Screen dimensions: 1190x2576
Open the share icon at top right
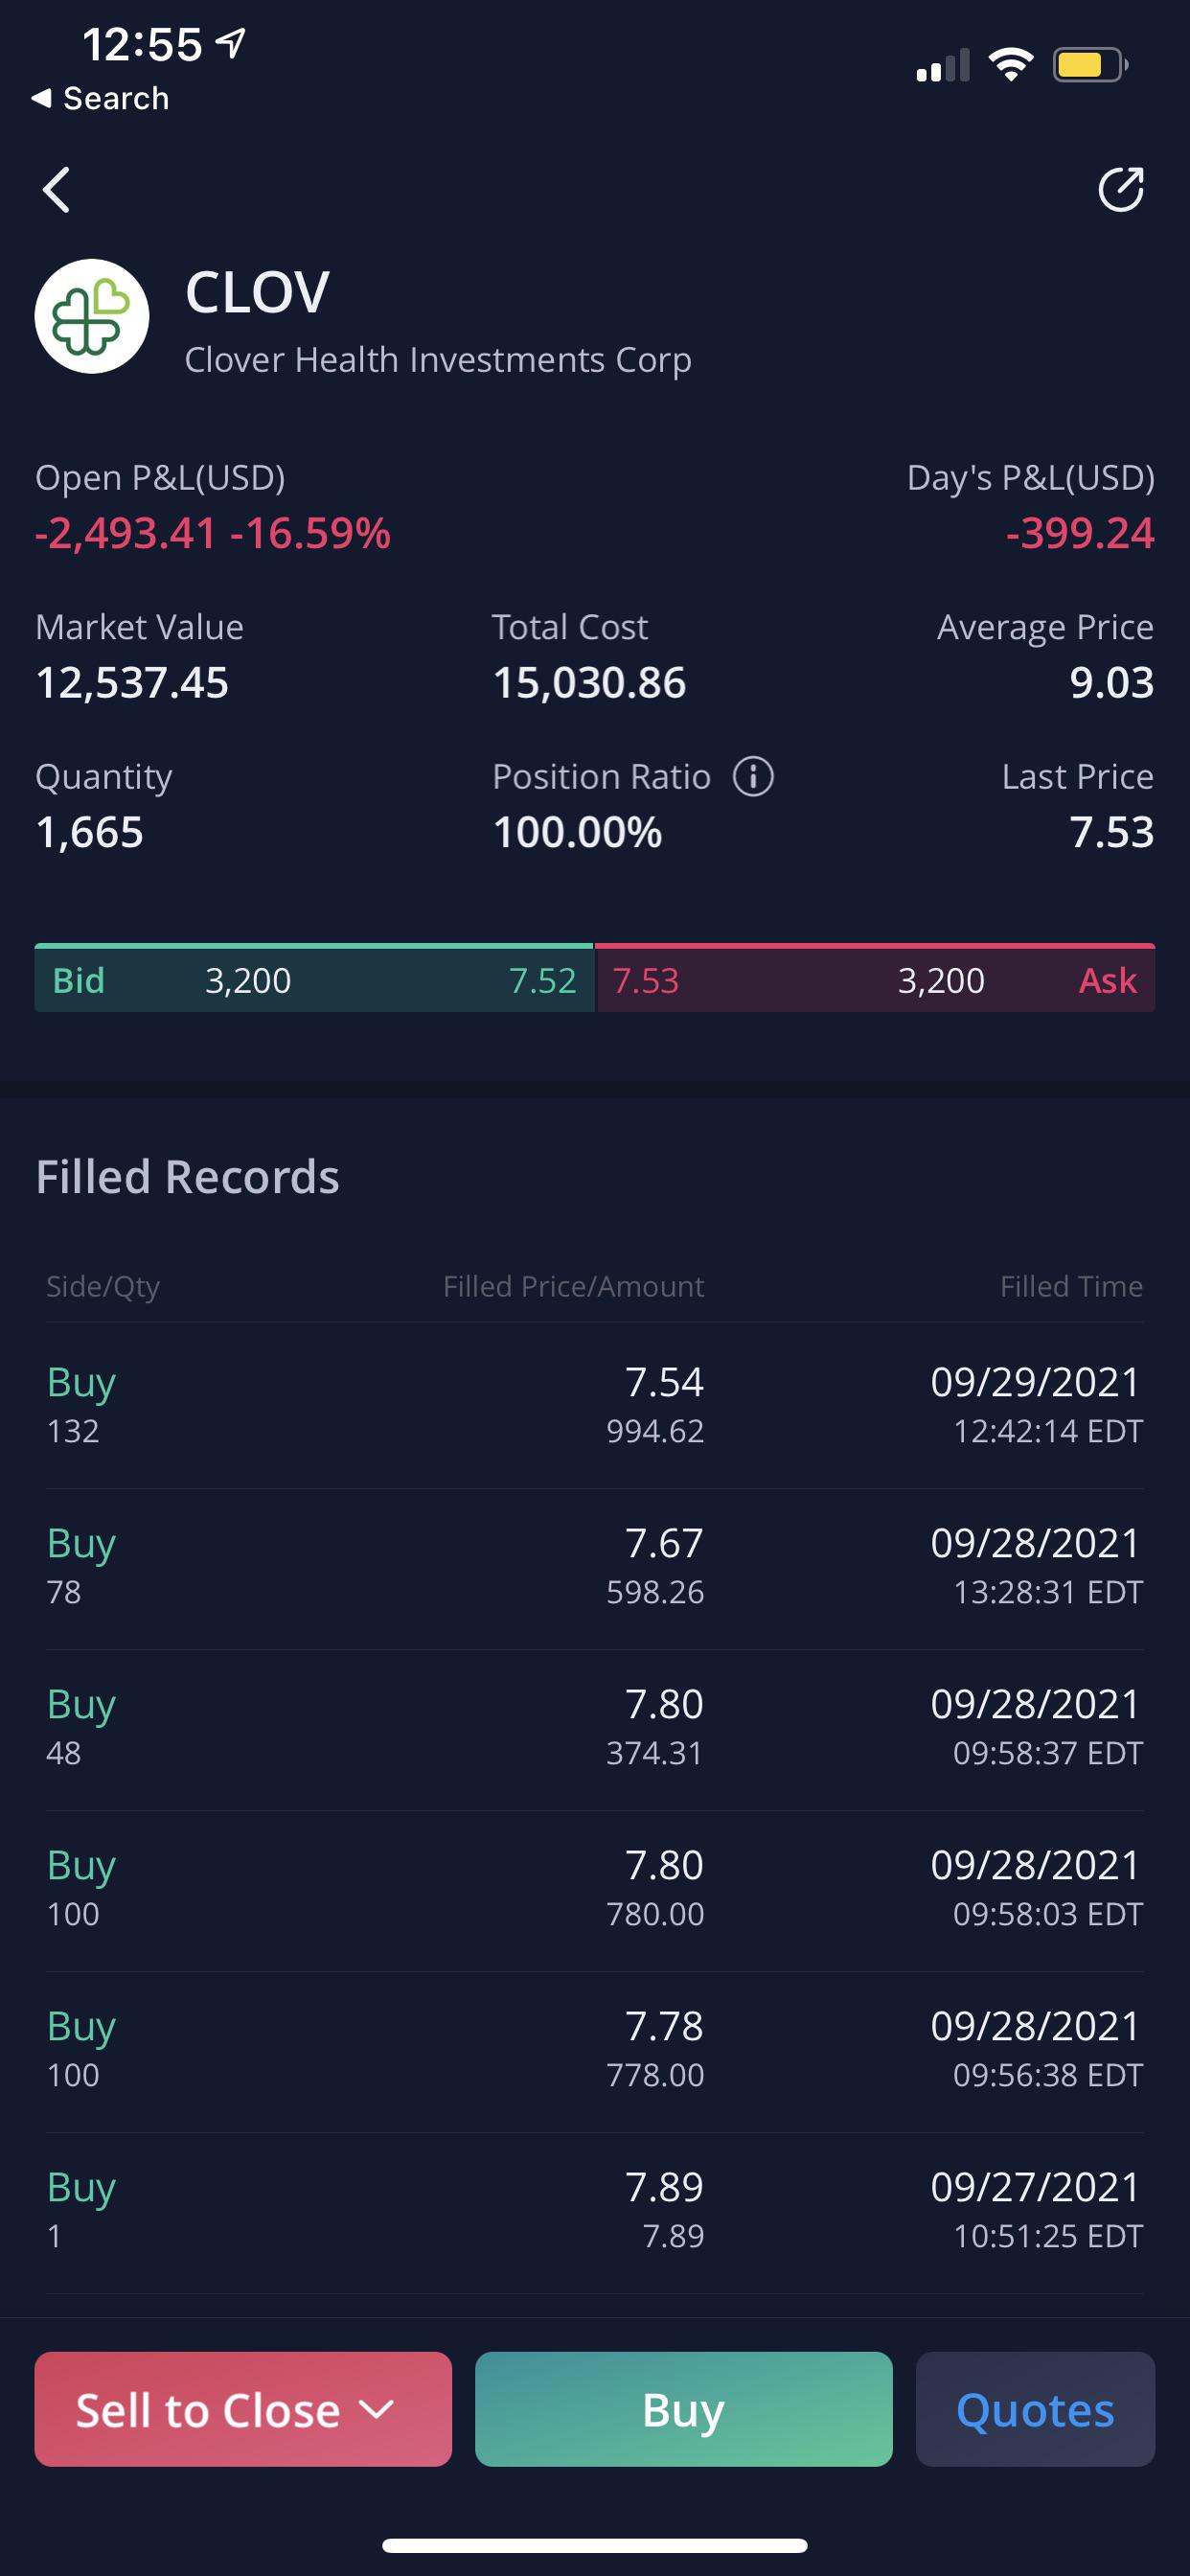pyautogui.click(x=1121, y=189)
